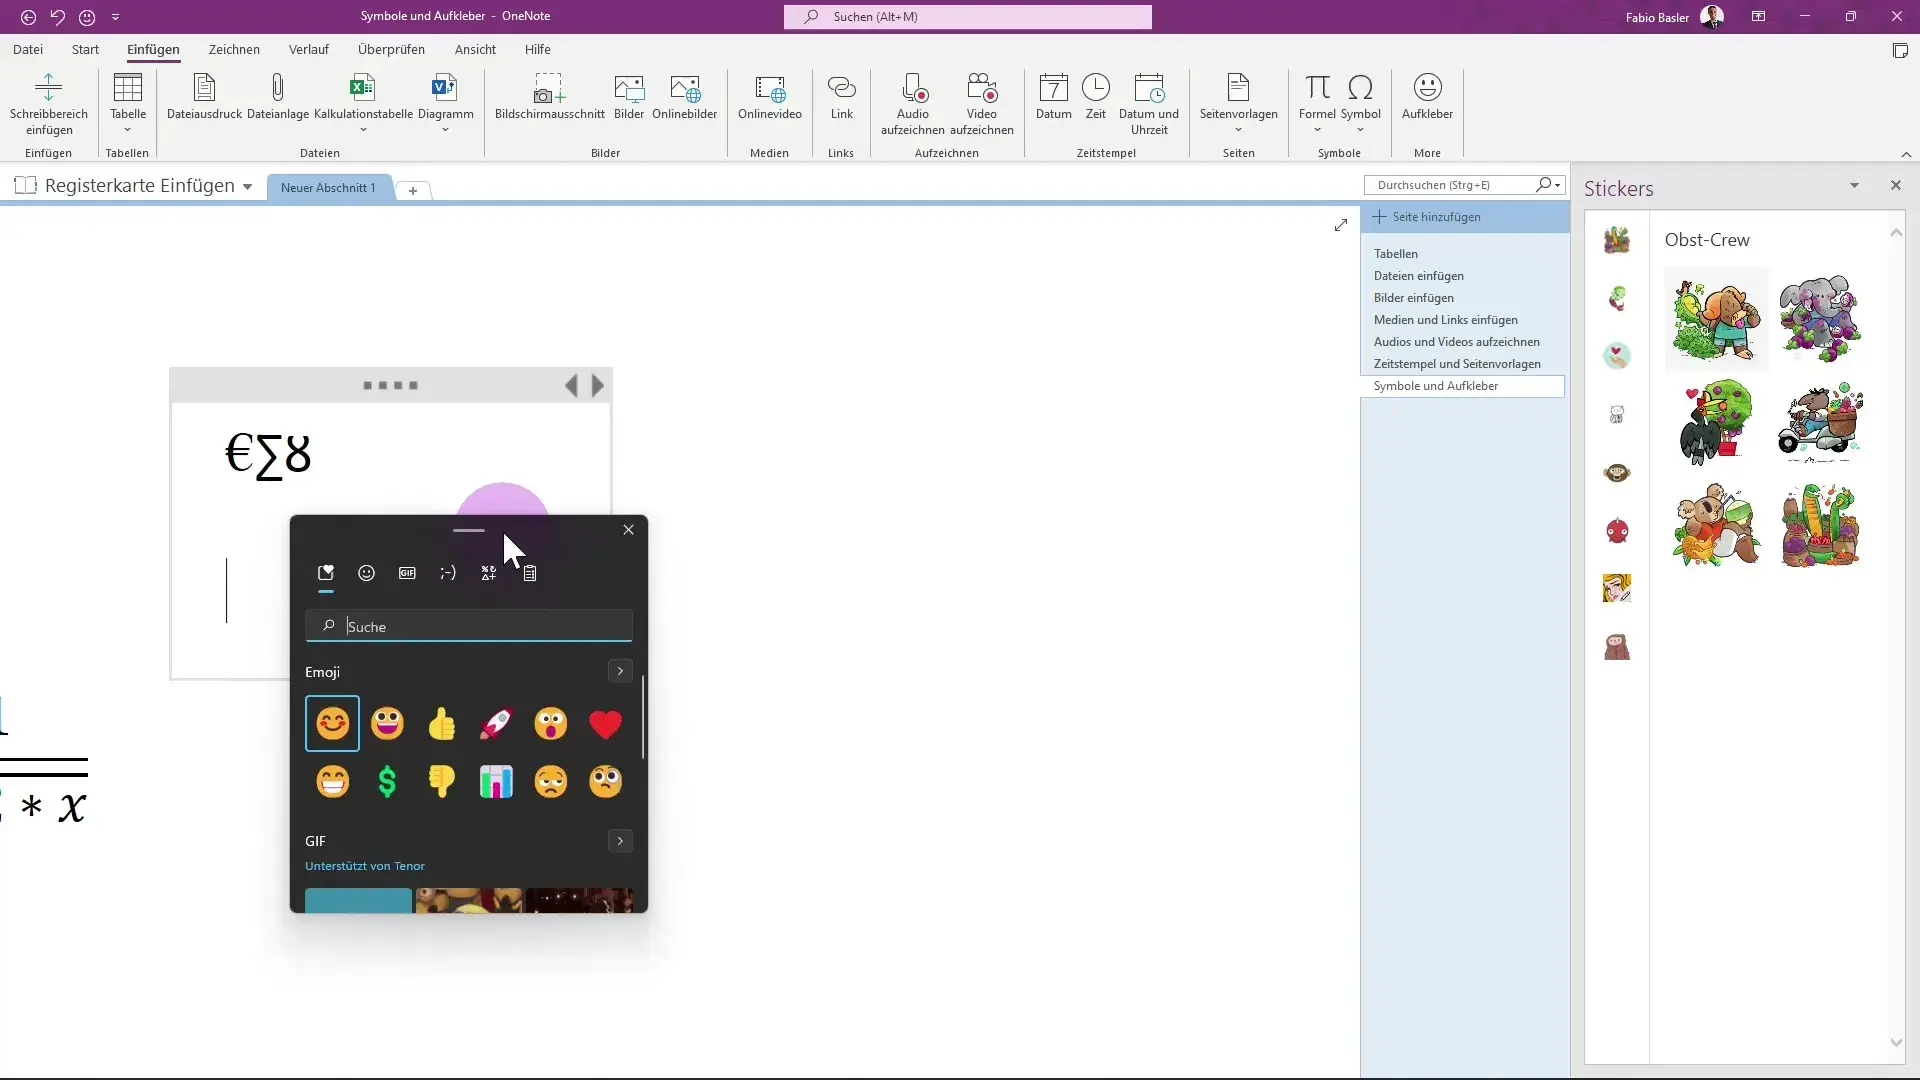
Task: Insert a Link
Action: click(x=842, y=97)
